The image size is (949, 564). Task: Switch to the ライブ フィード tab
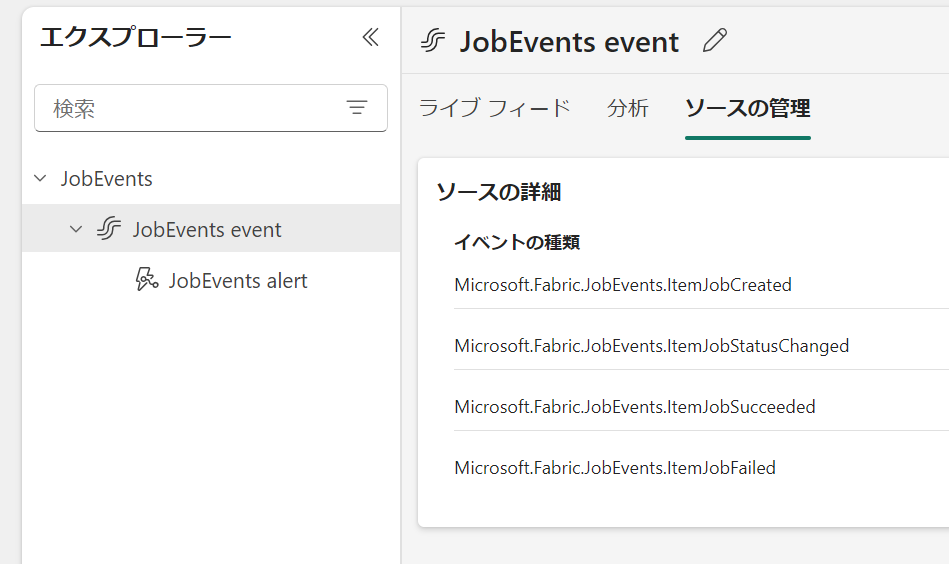pos(495,108)
